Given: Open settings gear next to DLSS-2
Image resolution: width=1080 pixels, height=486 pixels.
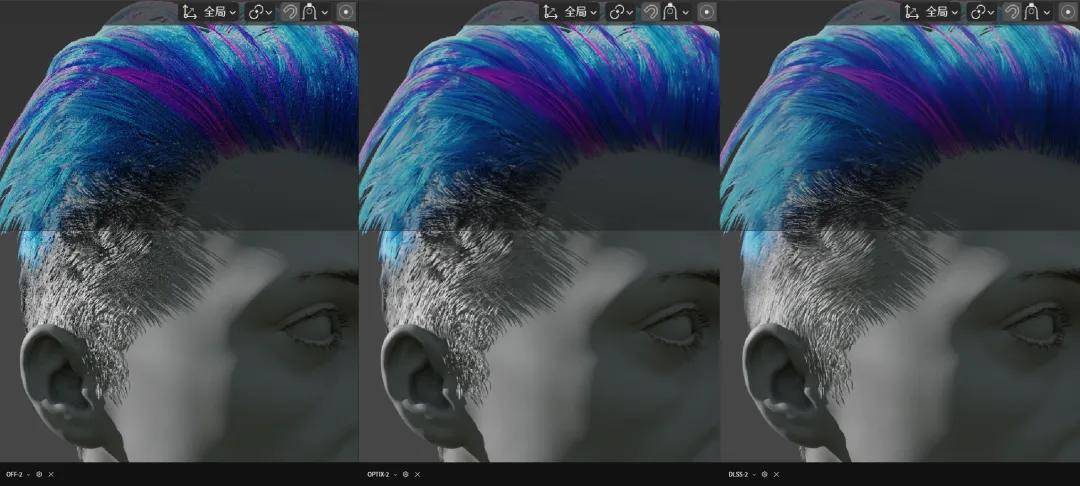Looking at the screenshot, I should [x=765, y=474].
